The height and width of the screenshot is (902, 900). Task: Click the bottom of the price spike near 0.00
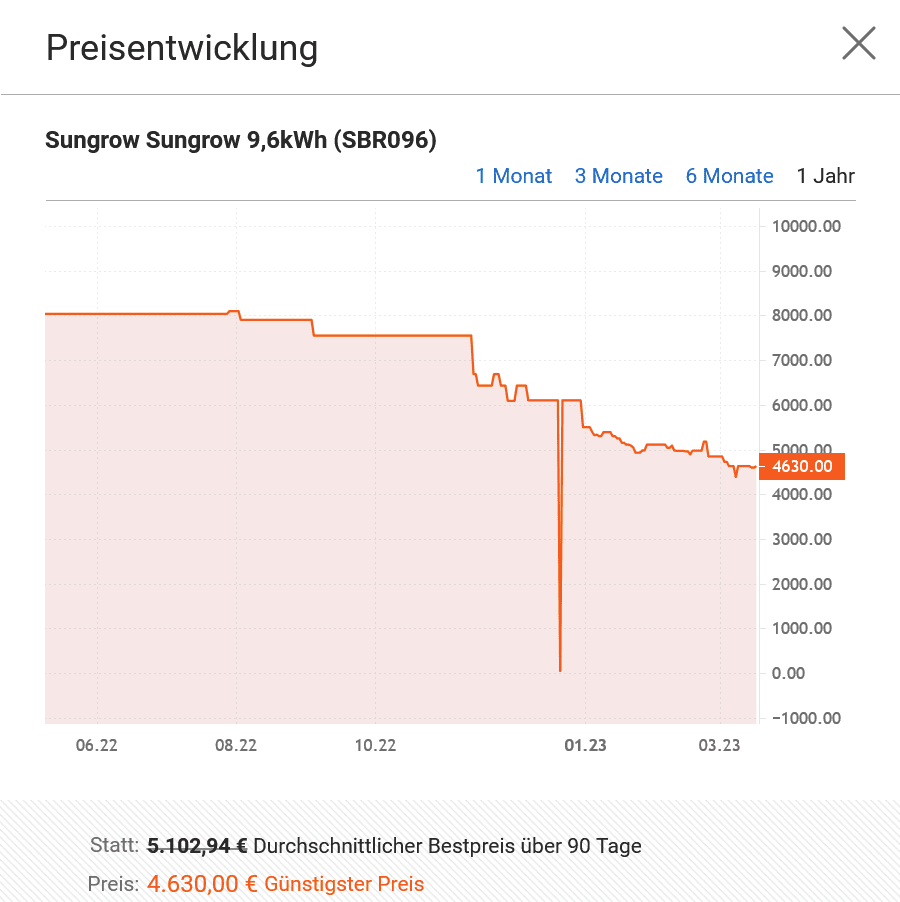pos(560,669)
